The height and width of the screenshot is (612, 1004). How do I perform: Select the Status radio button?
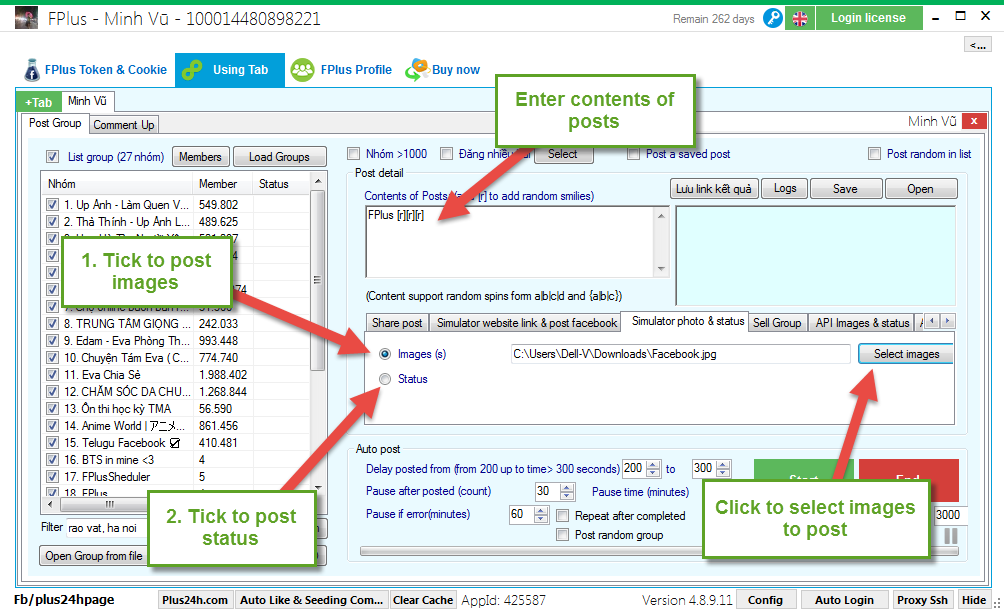tap(385, 379)
